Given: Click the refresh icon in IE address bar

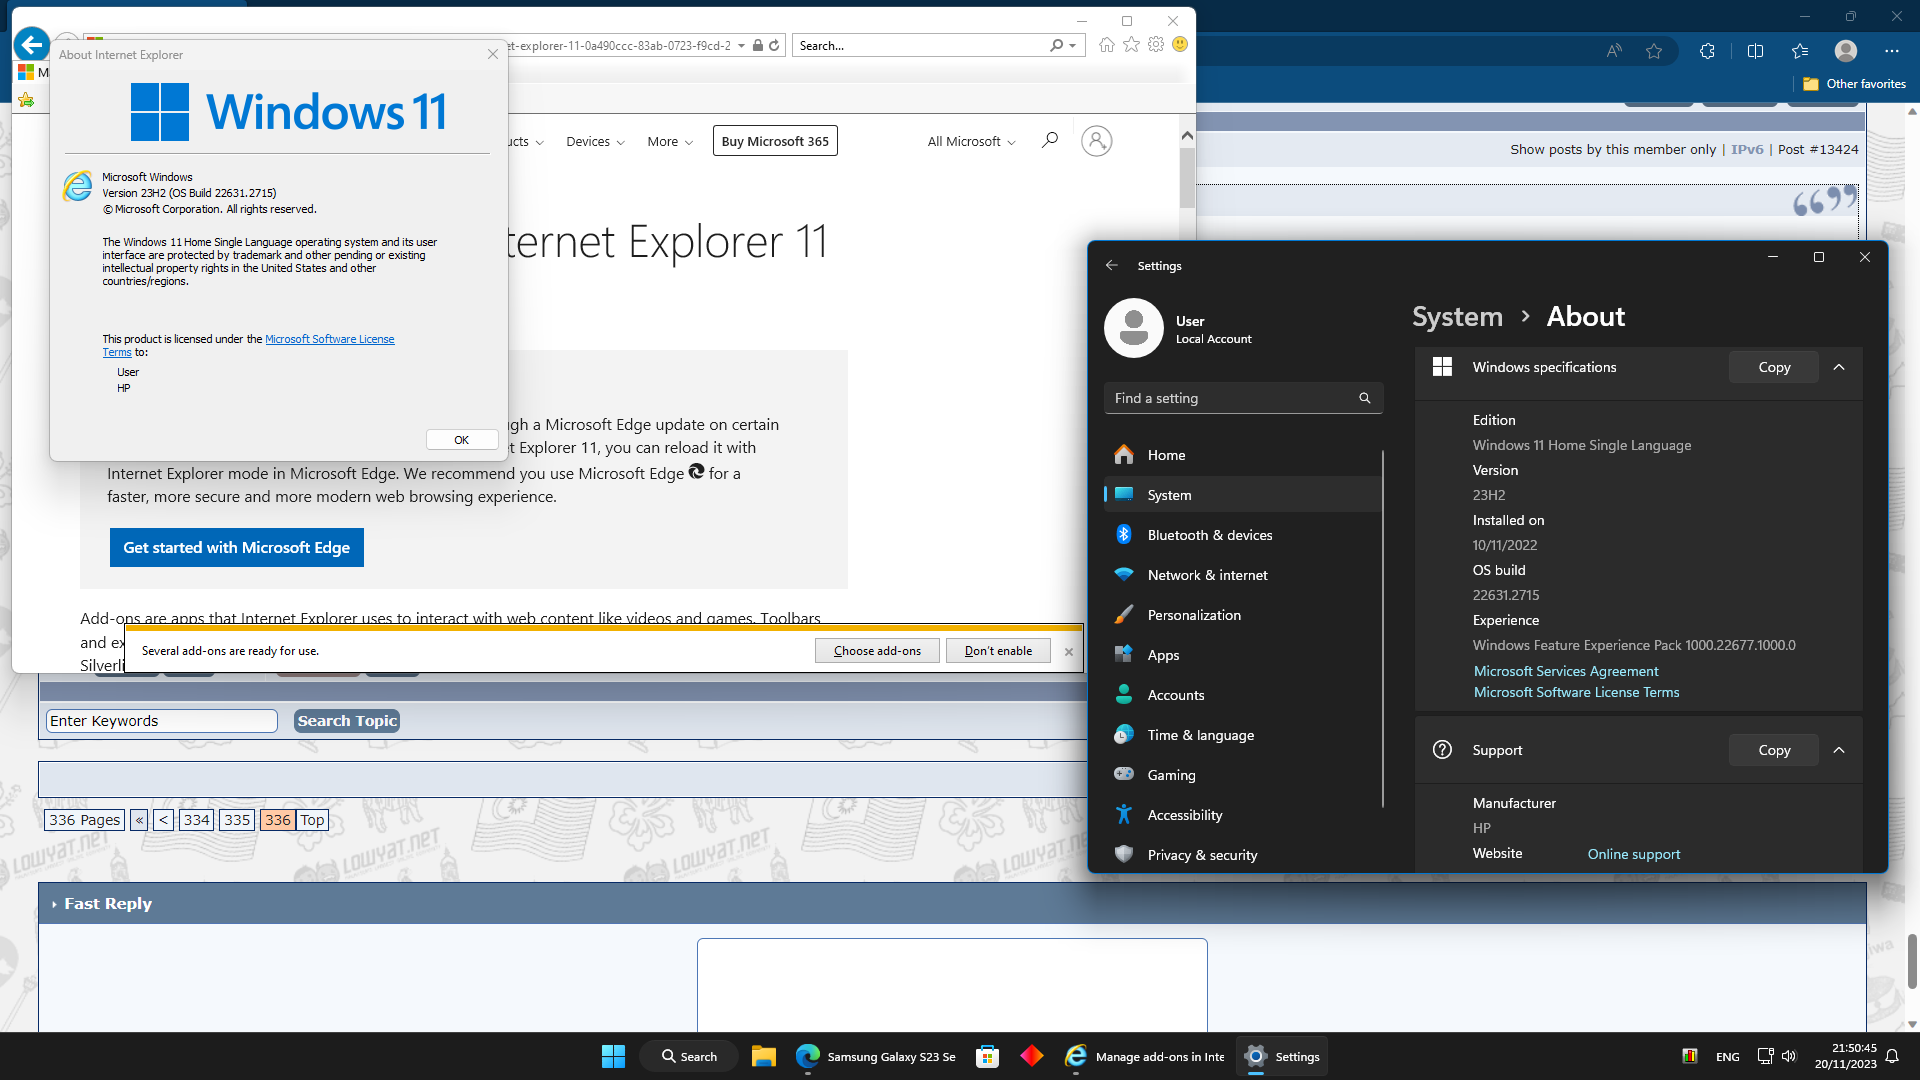Looking at the screenshot, I should [774, 45].
